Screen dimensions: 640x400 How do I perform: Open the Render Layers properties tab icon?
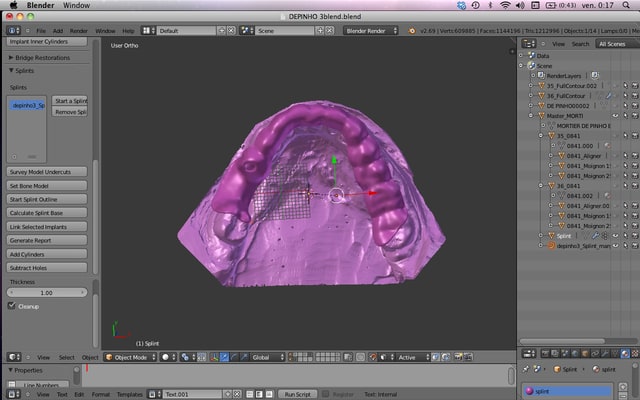555,353
